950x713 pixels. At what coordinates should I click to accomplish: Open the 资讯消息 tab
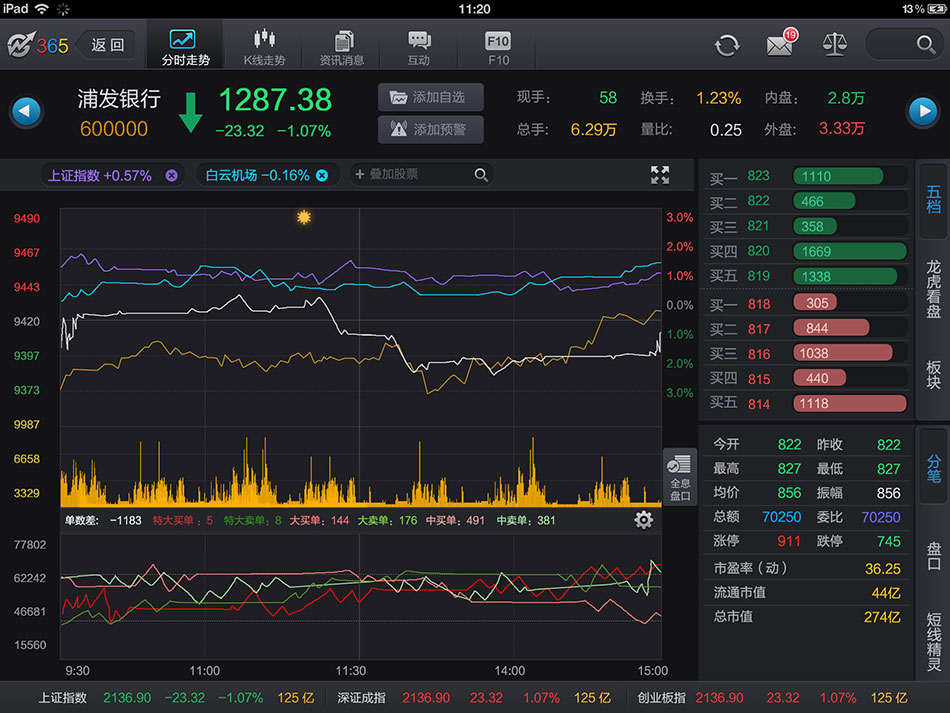click(x=342, y=46)
